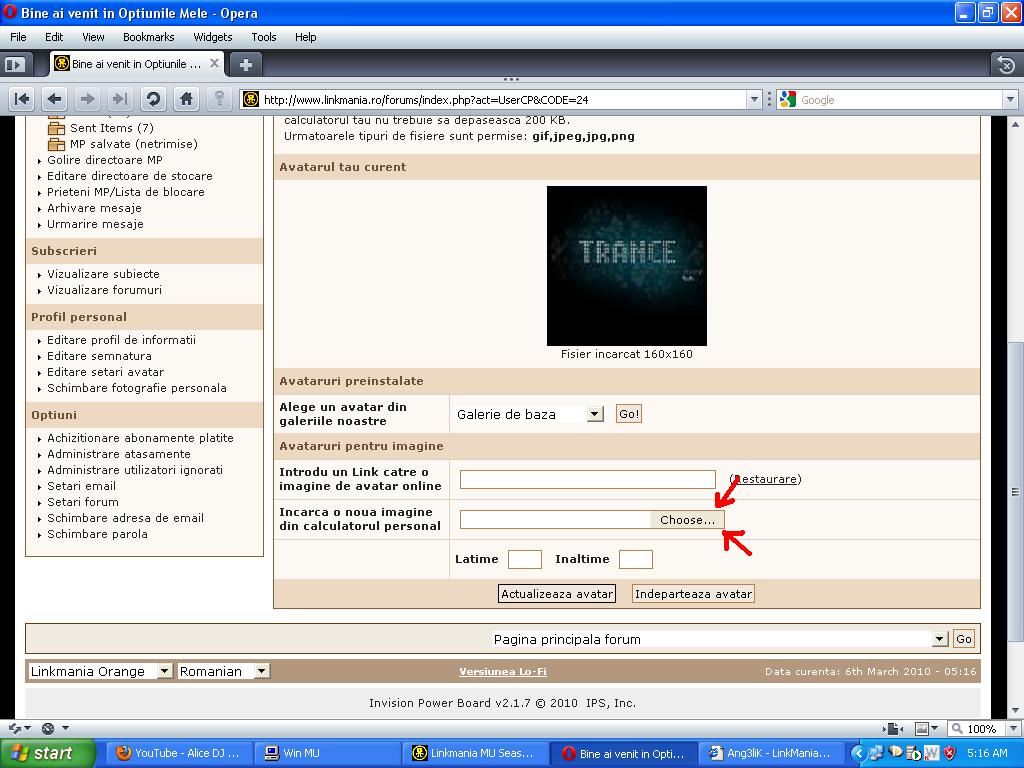Image resolution: width=1024 pixels, height=768 pixels.
Task: Click the Go! gallery button
Action: click(x=629, y=414)
